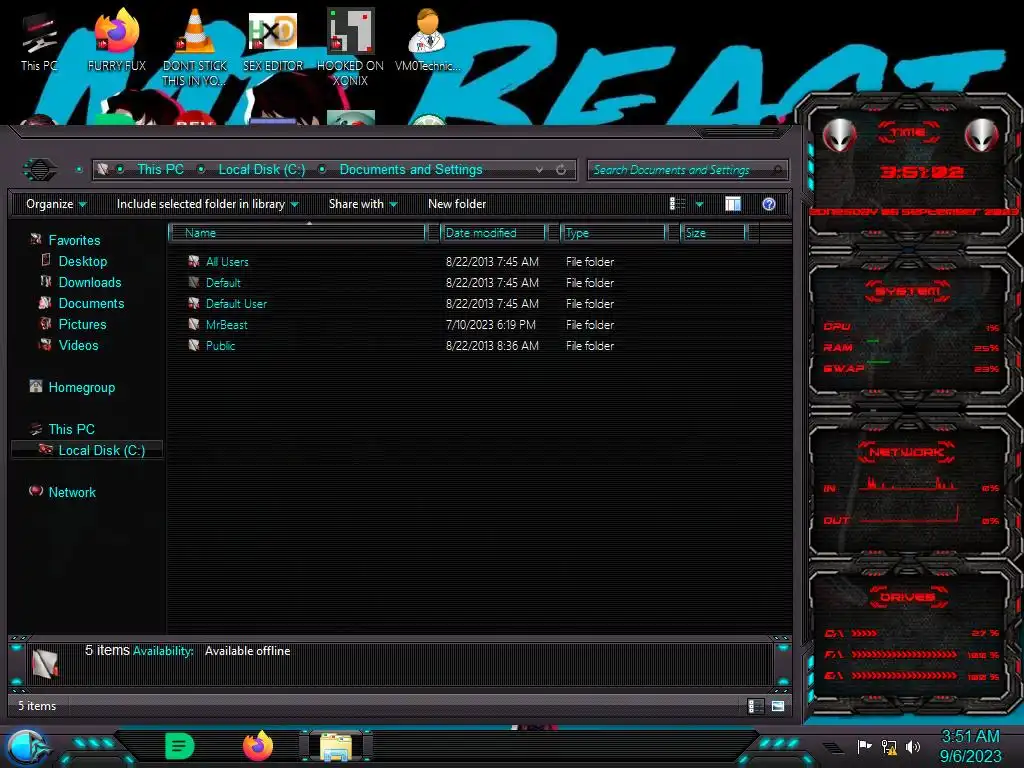Screen dimensions: 1024x768
Task: Select Favorites in navigation pane
Action: tap(74, 240)
